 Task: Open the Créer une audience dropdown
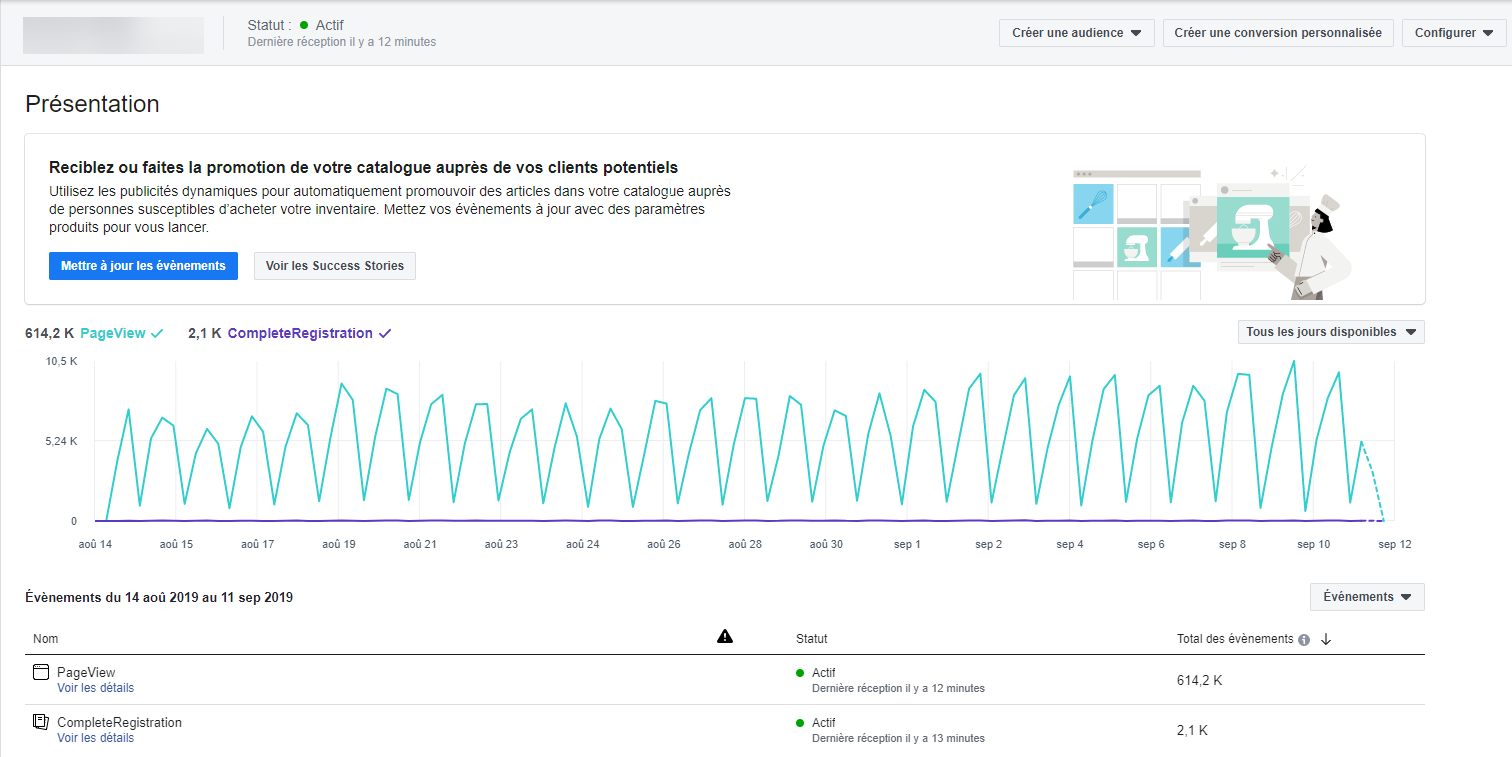point(1076,33)
